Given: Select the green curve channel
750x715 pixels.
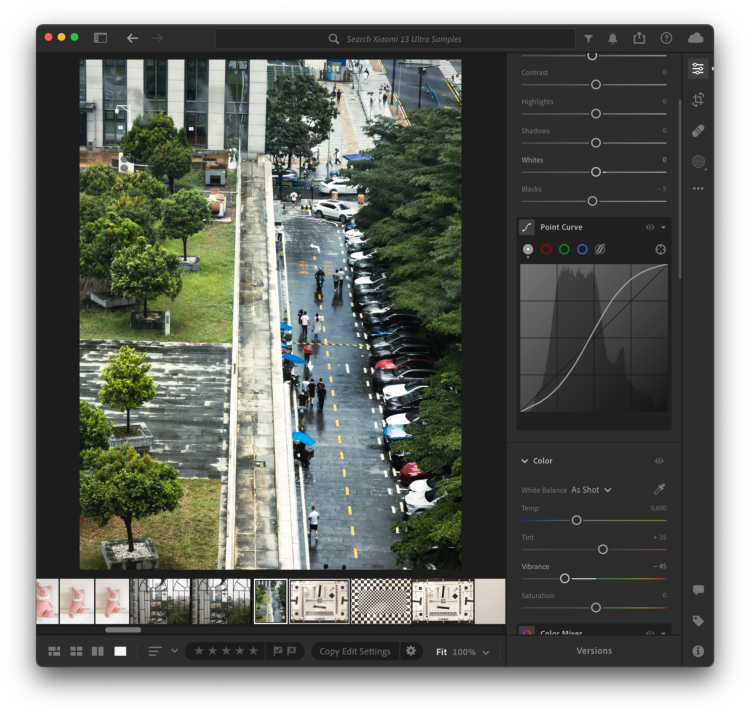Looking at the screenshot, I should [x=564, y=249].
